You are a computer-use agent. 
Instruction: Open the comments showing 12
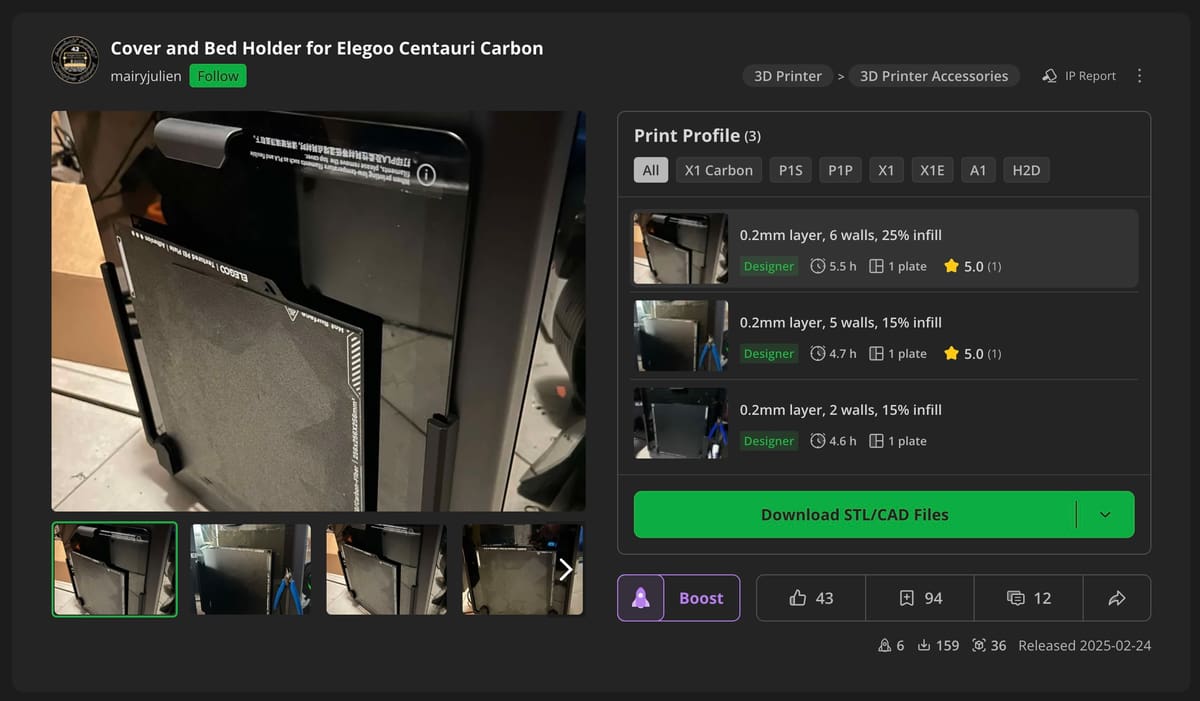[x=1029, y=598]
